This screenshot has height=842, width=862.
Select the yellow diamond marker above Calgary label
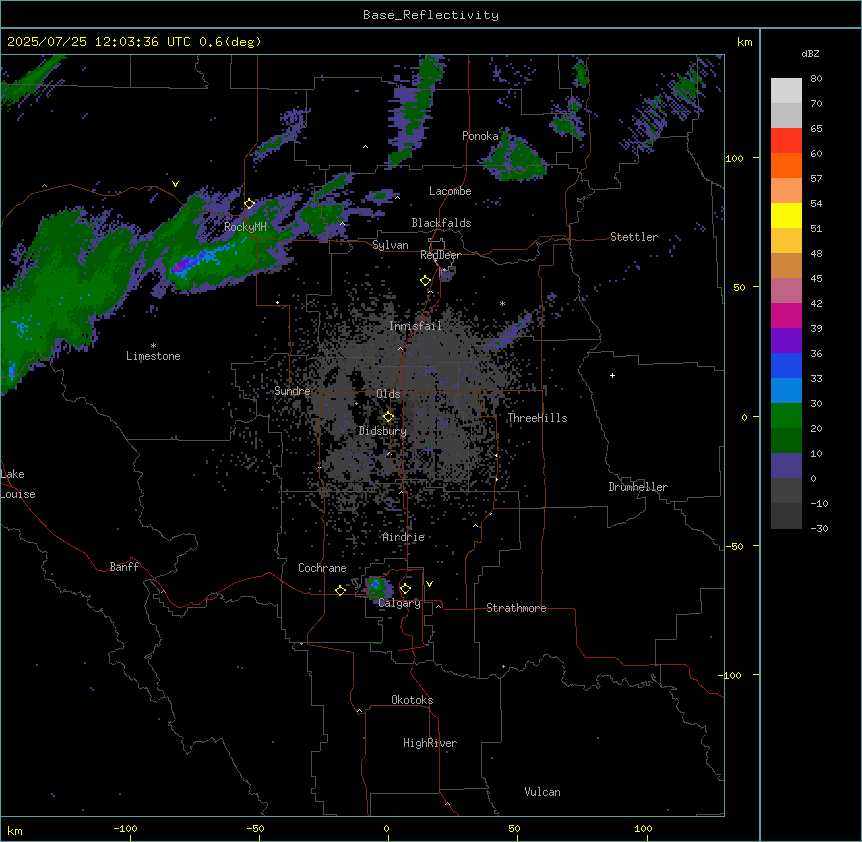405,589
